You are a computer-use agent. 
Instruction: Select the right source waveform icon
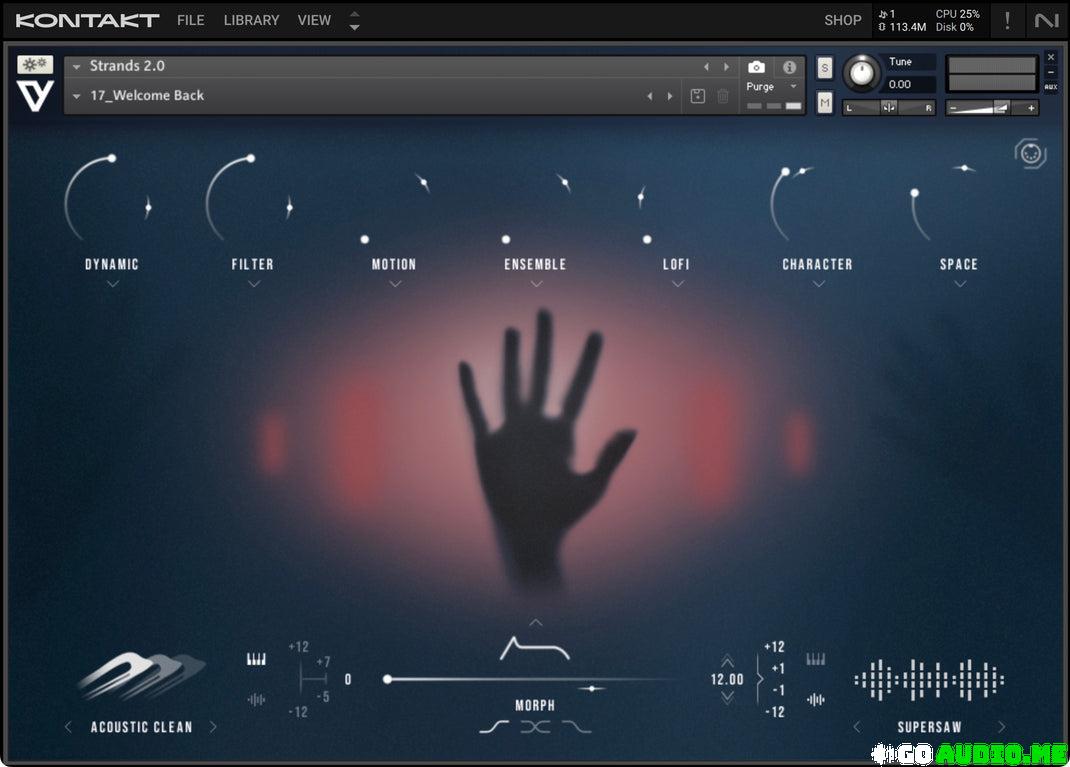click(x=816, y=699)
